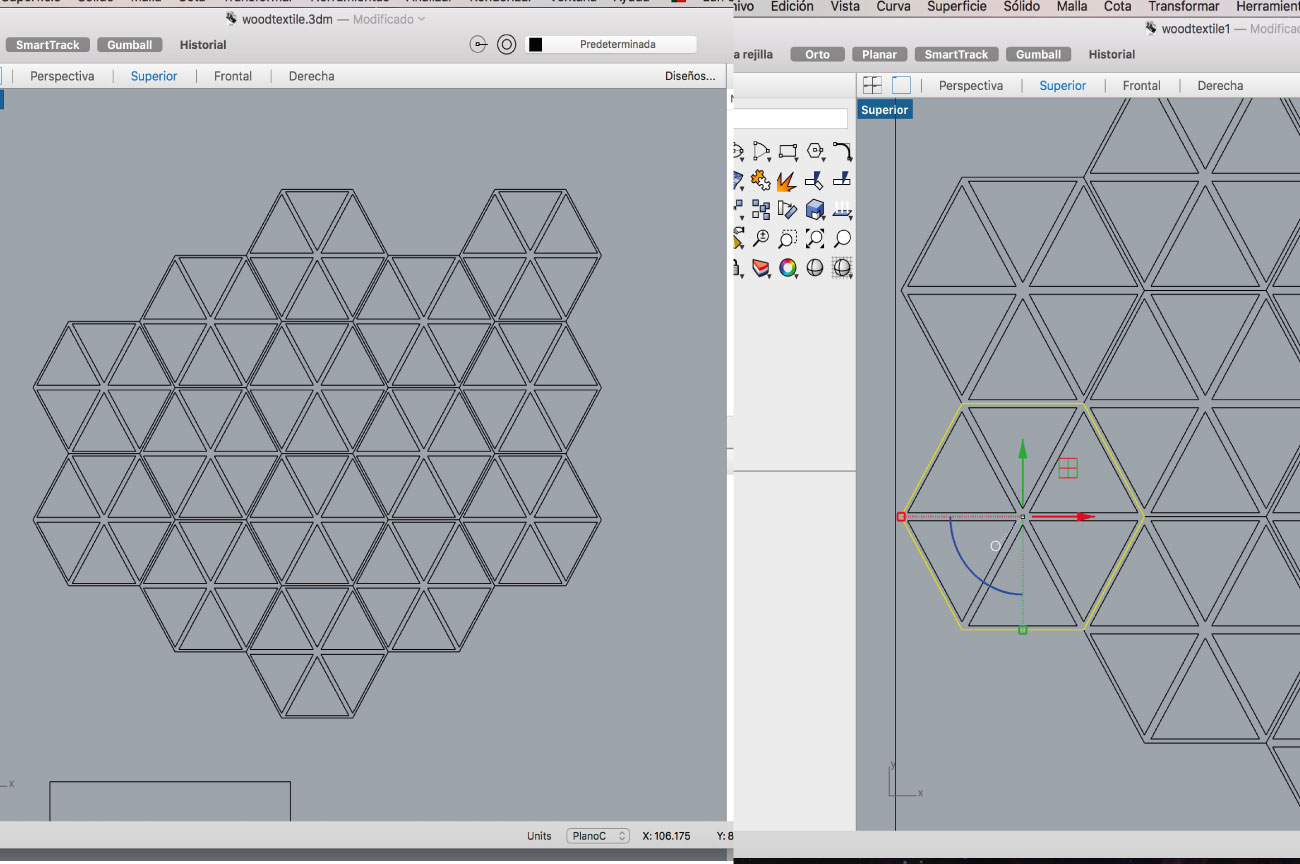Click the zoom selected magnifier icon
The image size is (1300, 864).
(842, 238)
